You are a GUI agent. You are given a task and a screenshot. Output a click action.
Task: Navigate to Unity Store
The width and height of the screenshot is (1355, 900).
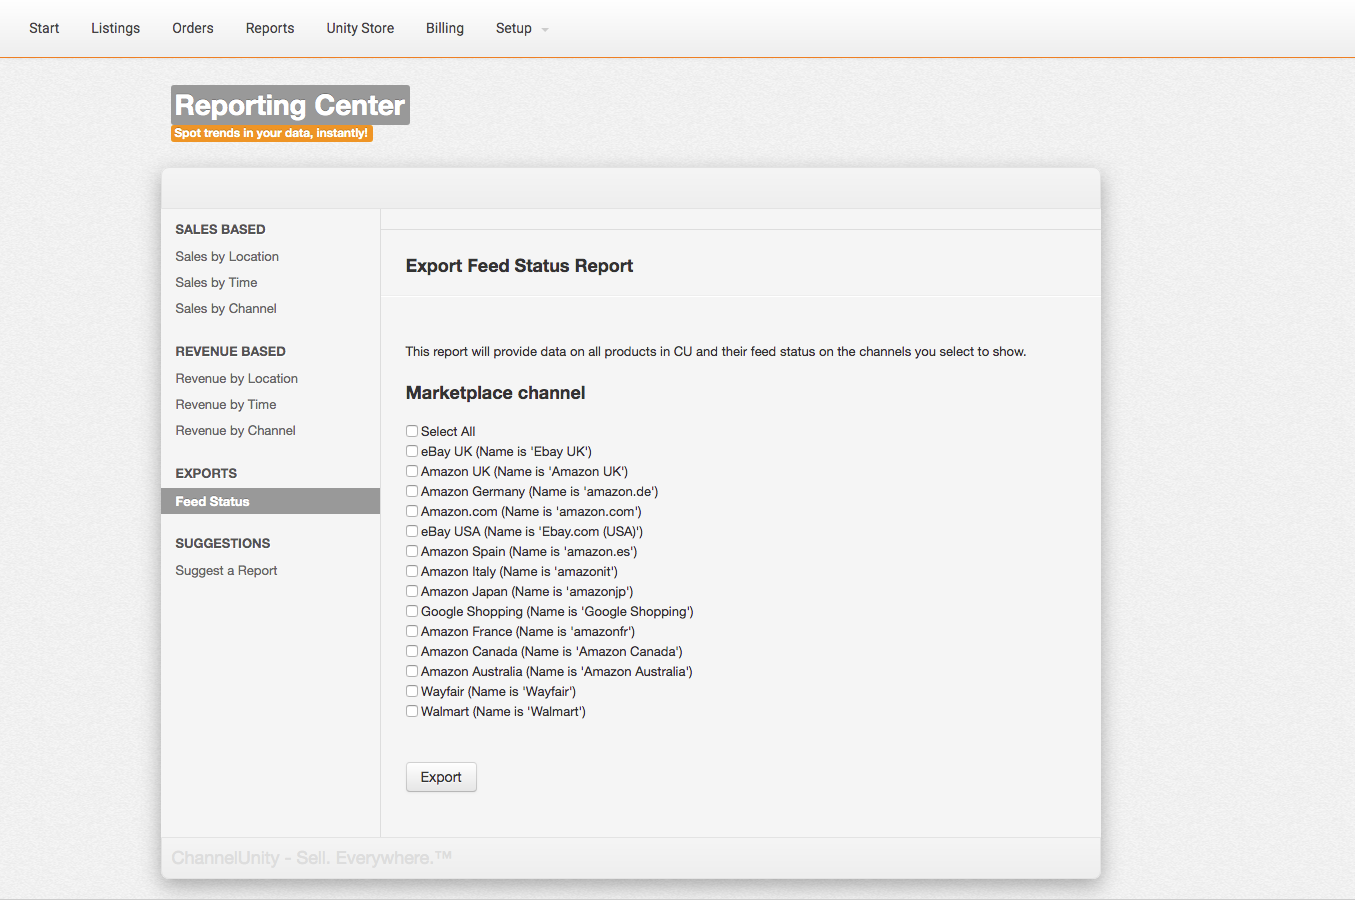pos(360,28)
